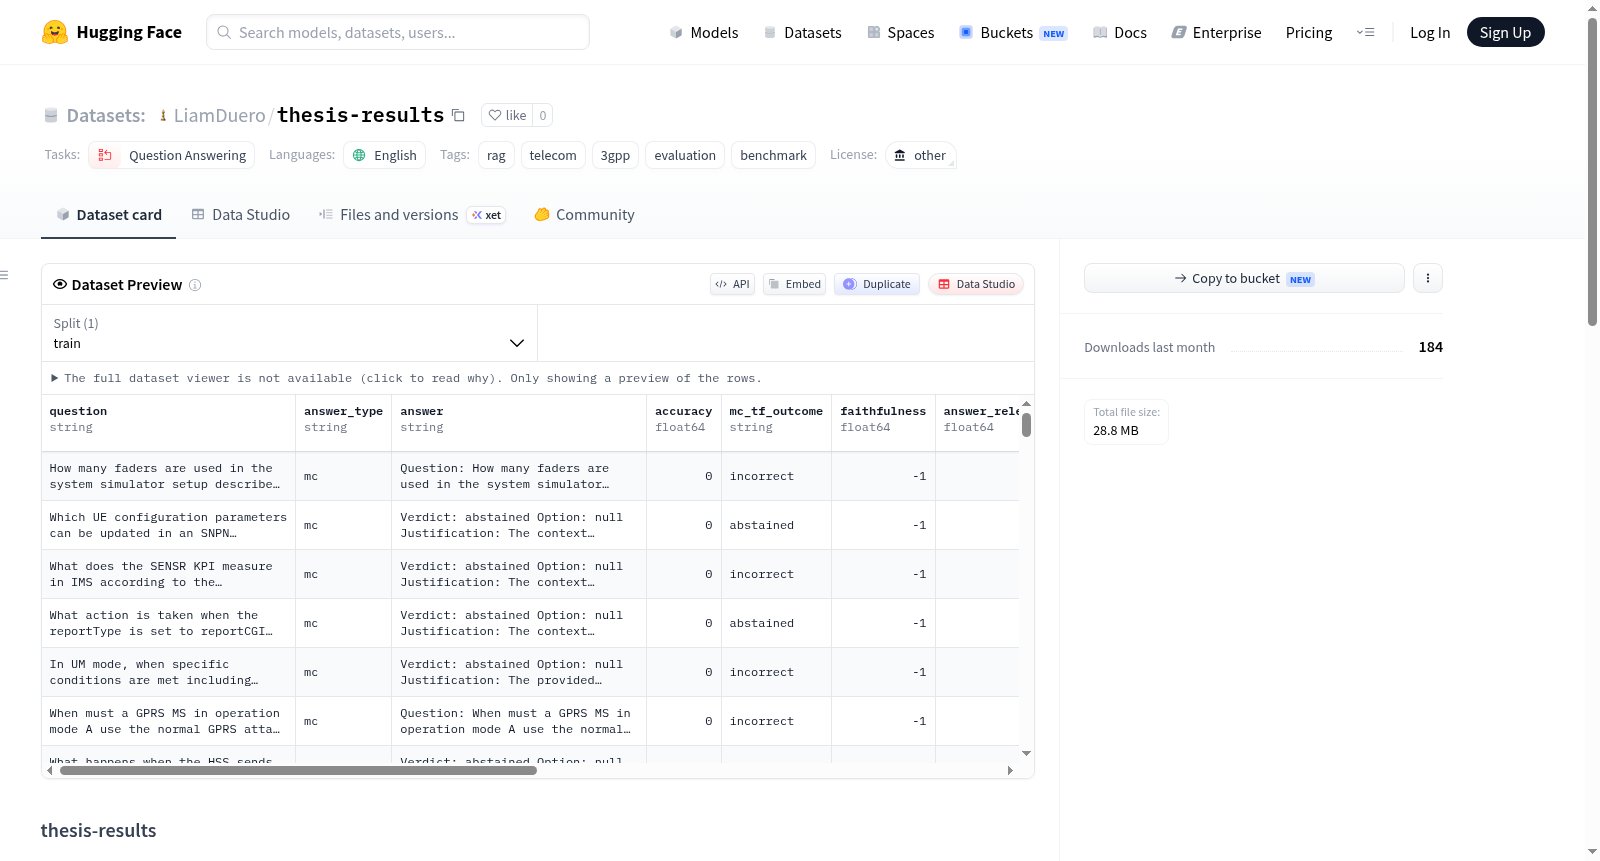
Task: Click the other license tag
Action: (x=920, y=155)
